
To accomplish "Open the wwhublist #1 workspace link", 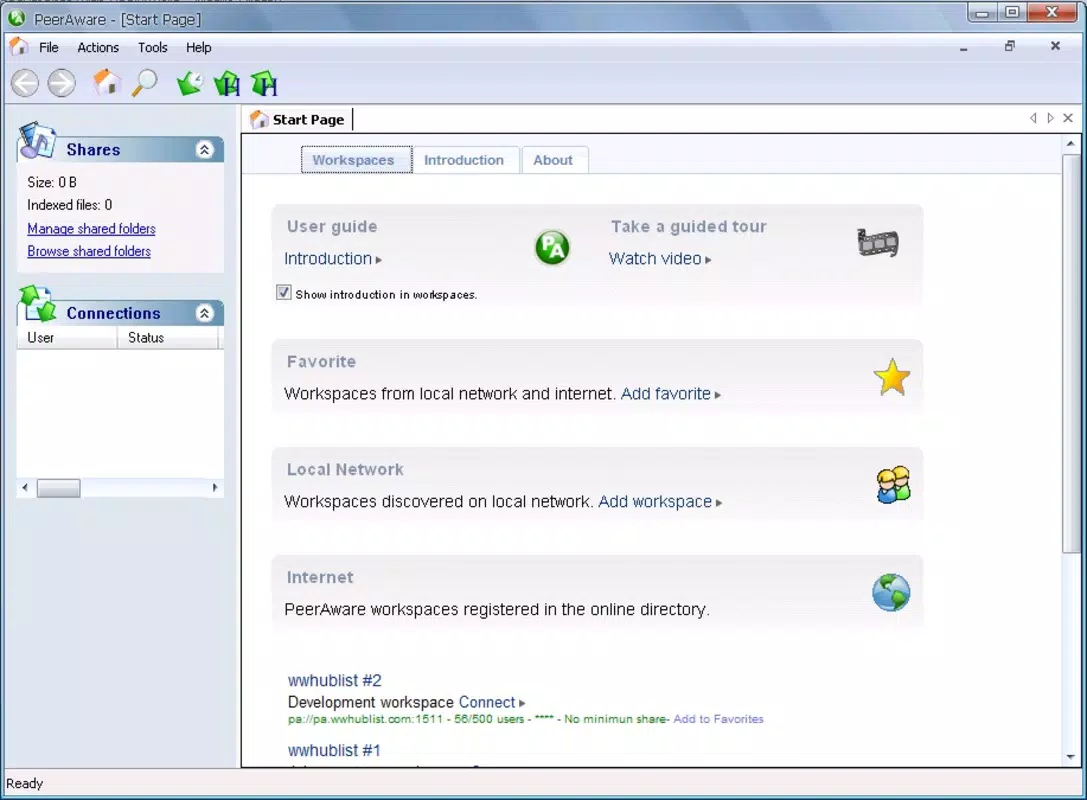I will [334, 750].
